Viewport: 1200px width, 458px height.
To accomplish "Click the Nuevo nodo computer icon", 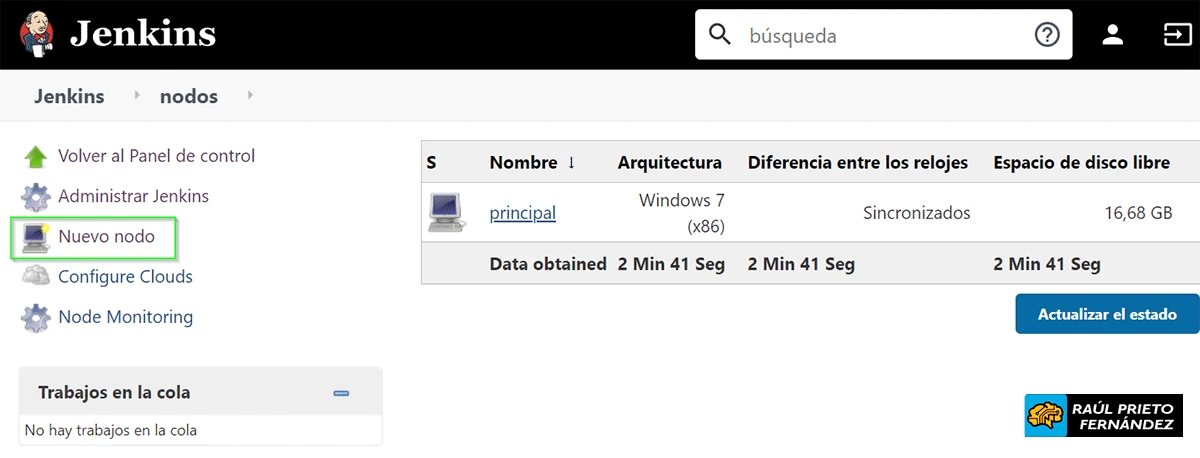I will click(x=36, y=237).
